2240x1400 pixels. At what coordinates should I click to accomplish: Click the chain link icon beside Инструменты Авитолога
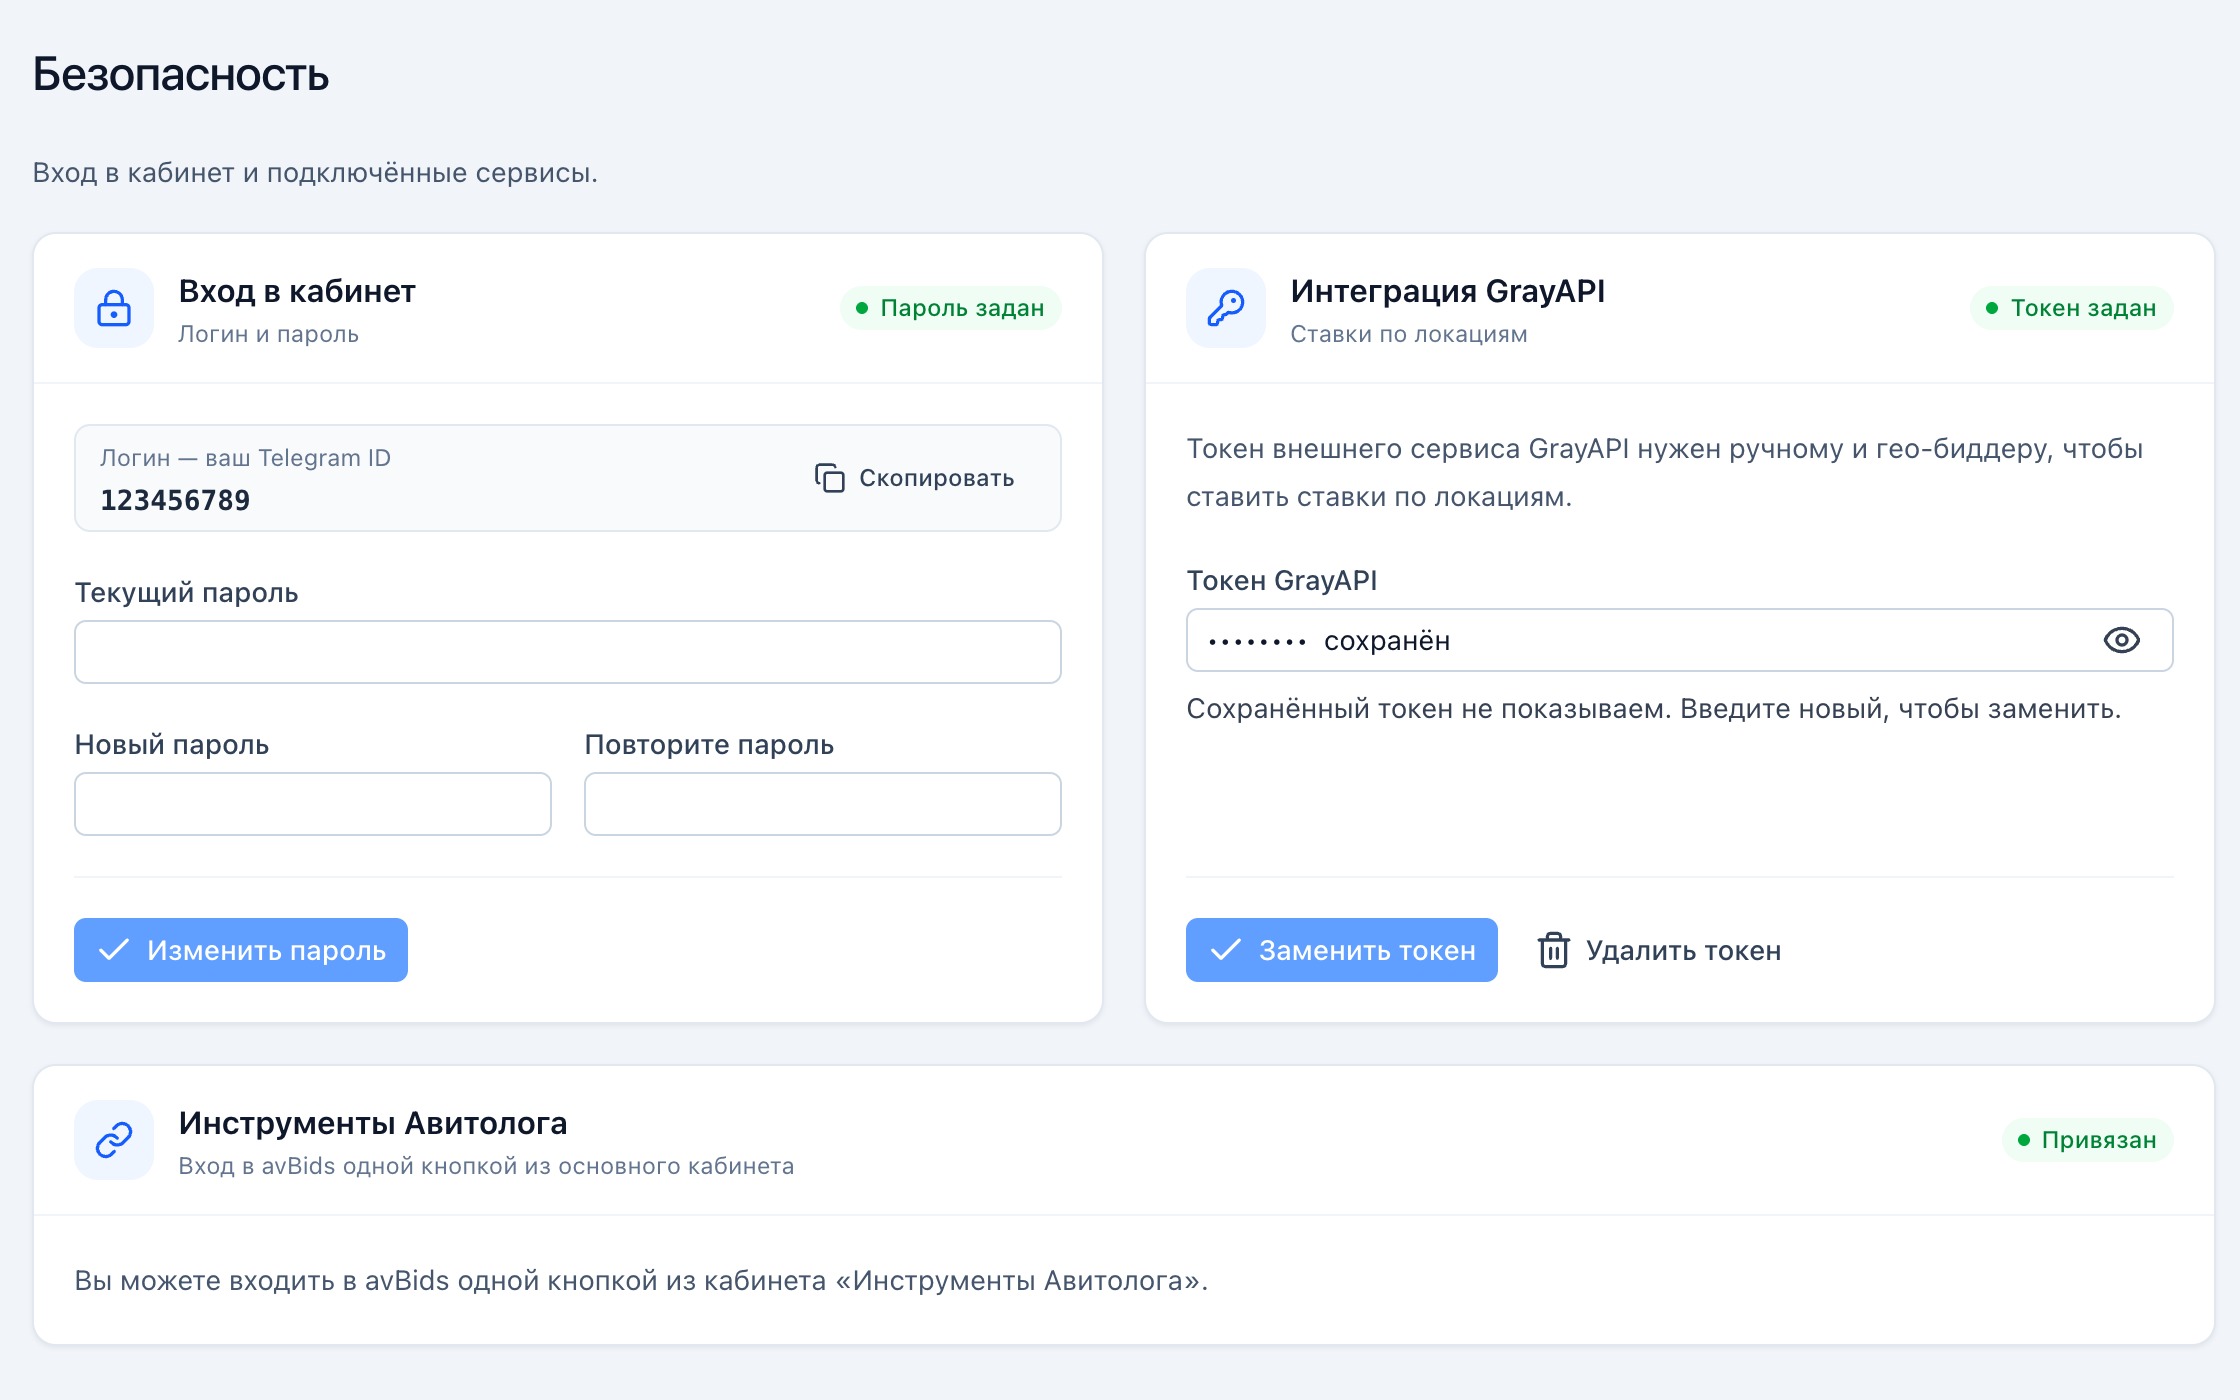(114, 1140)
